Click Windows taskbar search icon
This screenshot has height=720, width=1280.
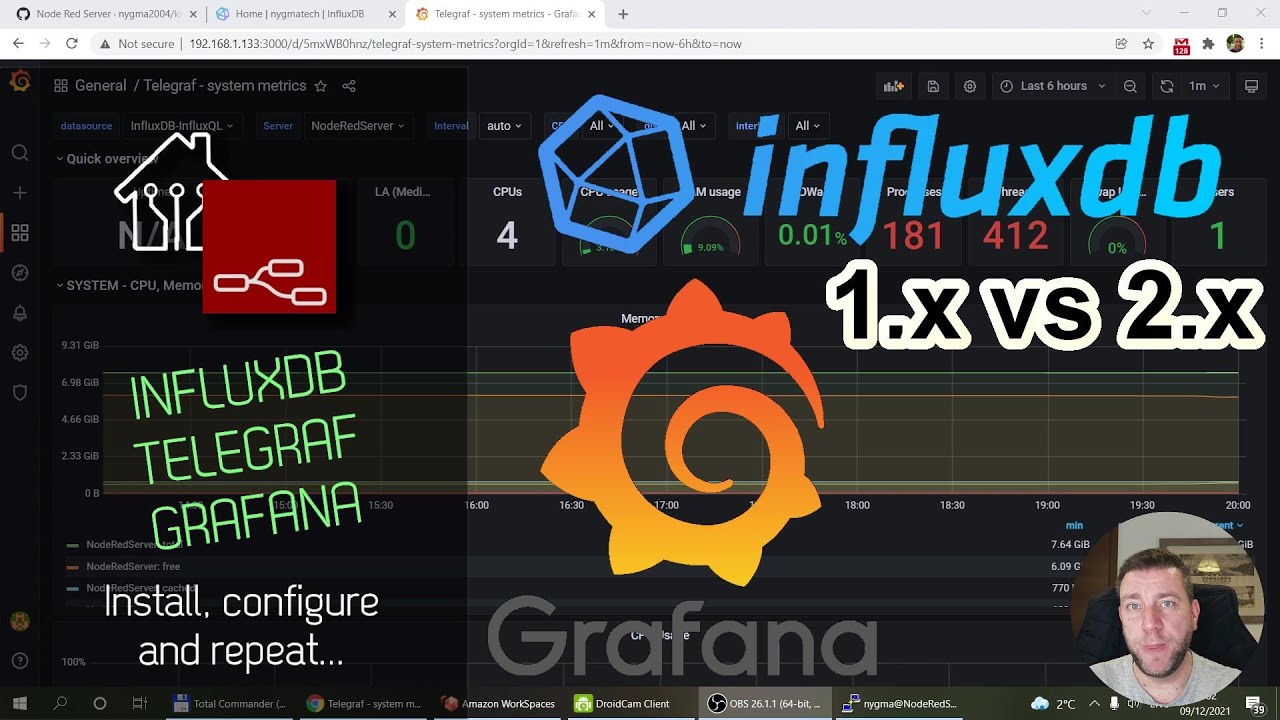click(x=60, y=703)
